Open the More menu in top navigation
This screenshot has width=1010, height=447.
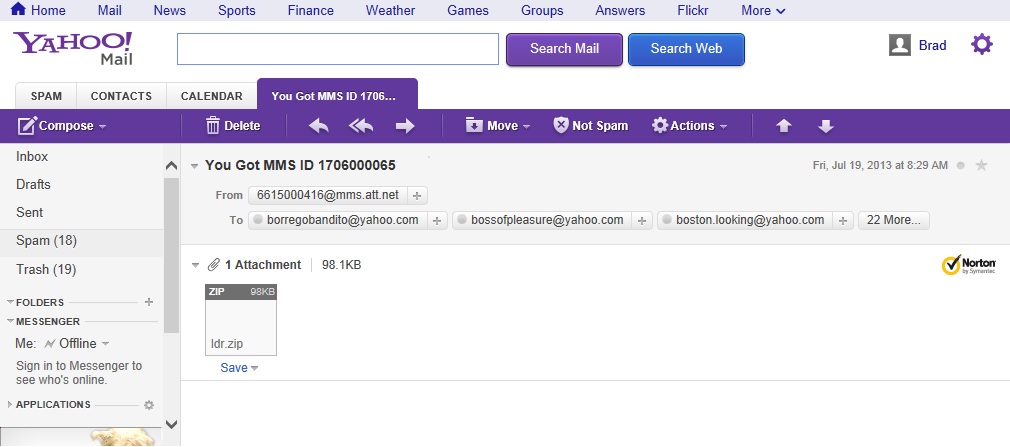tap(763, 10)
